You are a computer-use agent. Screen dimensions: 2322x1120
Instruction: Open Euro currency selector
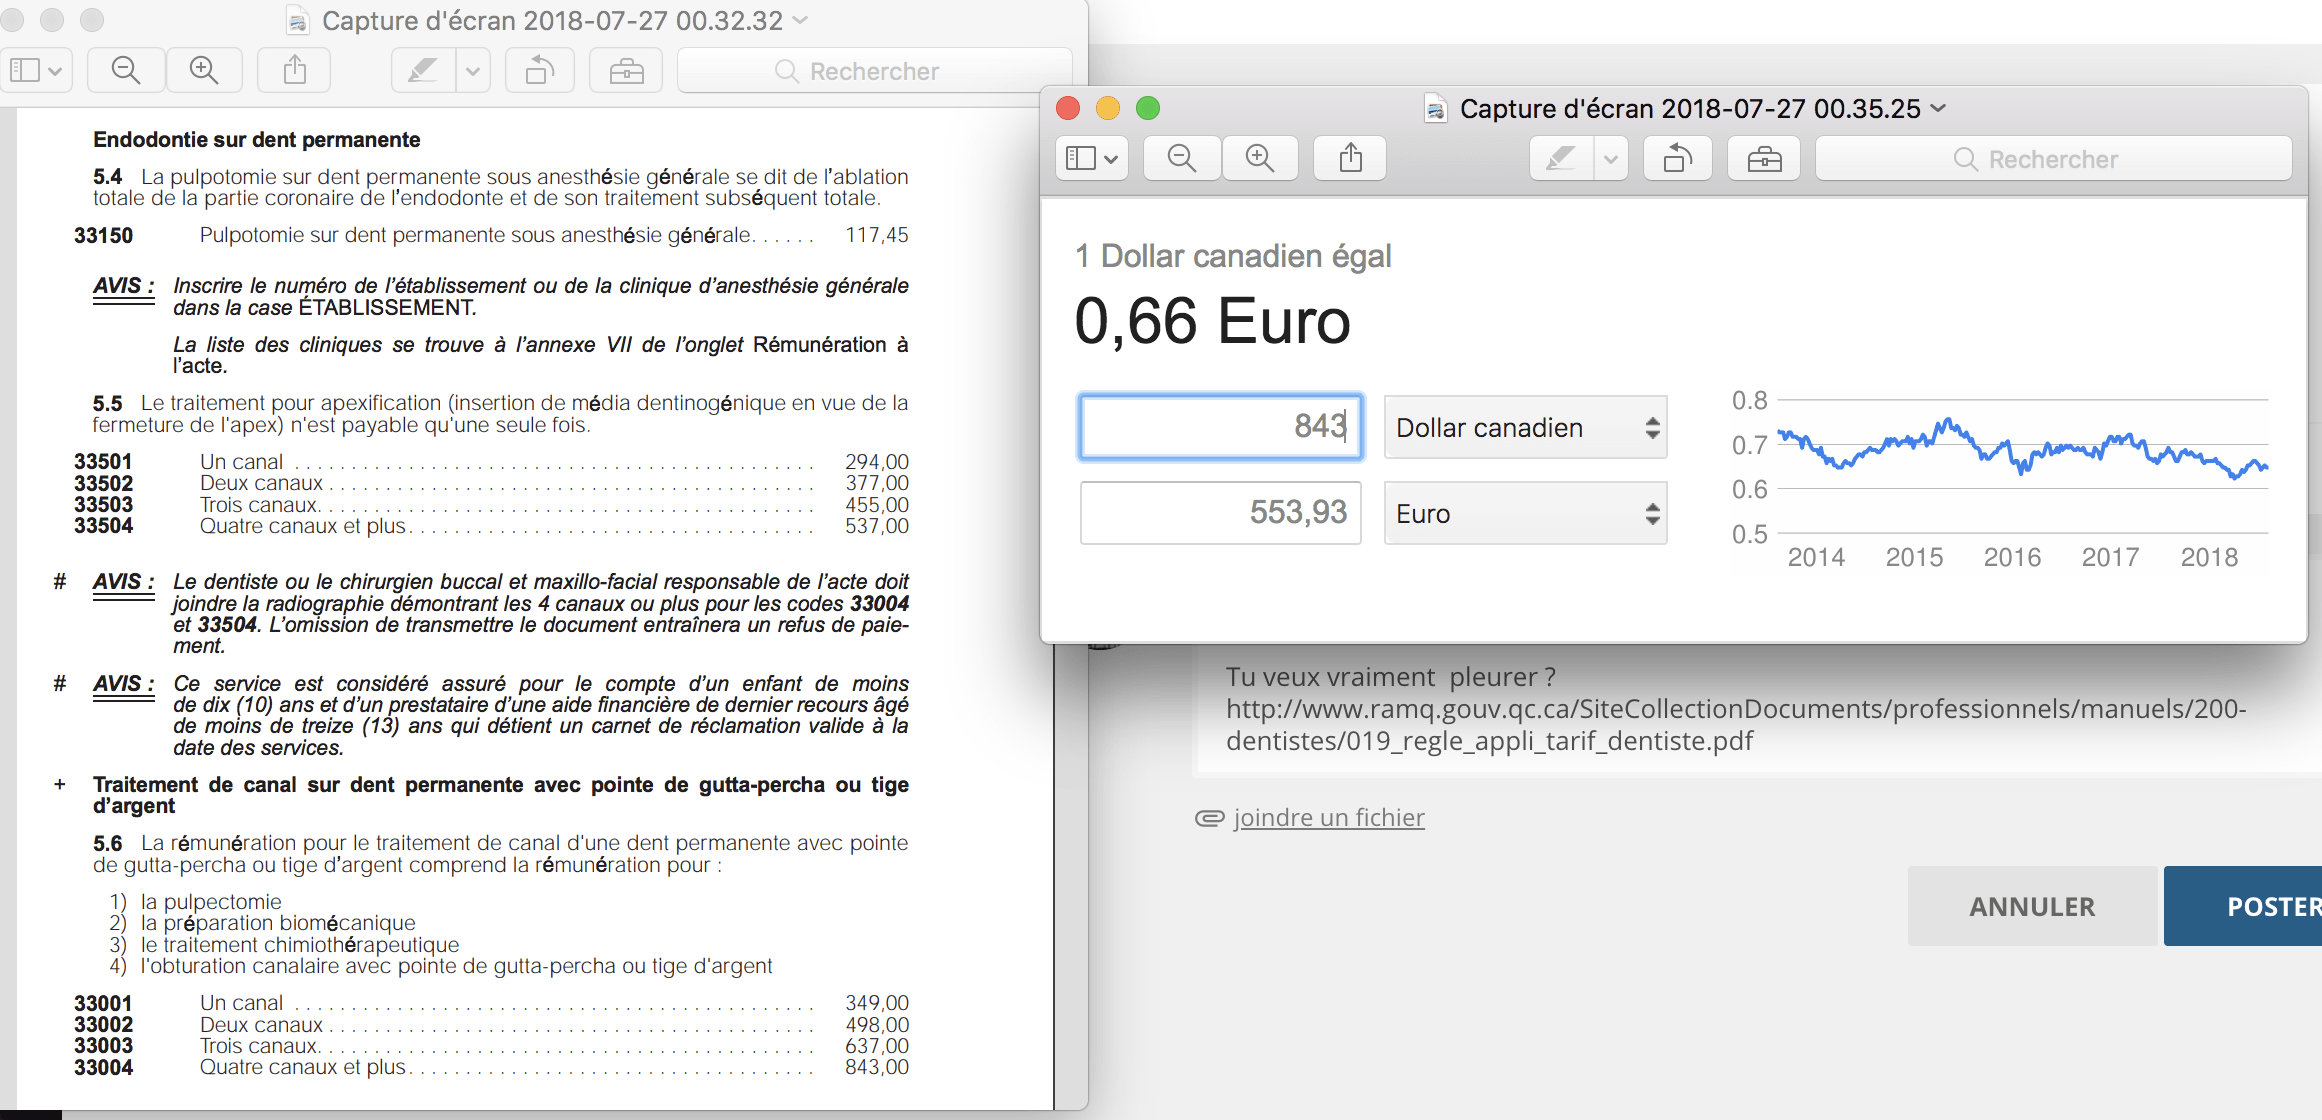pyautogui.click(x=1525, y=513)
